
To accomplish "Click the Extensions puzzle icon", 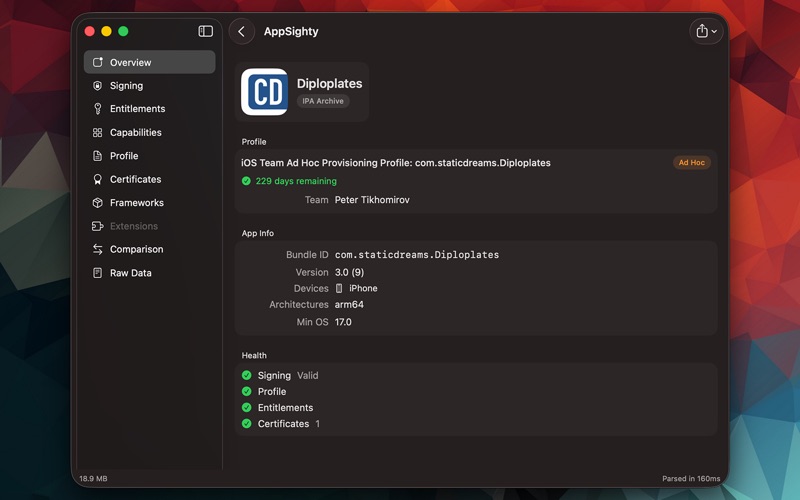I will coord(97,226).
